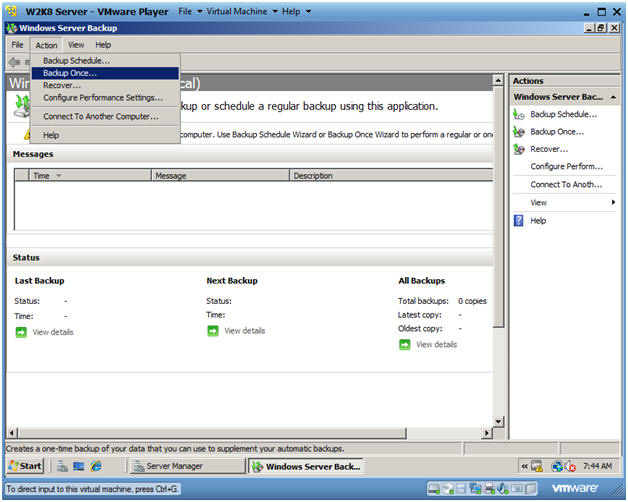Click Help link in Actions pane
The image size is (628, 502).
[x=538, y=221]
